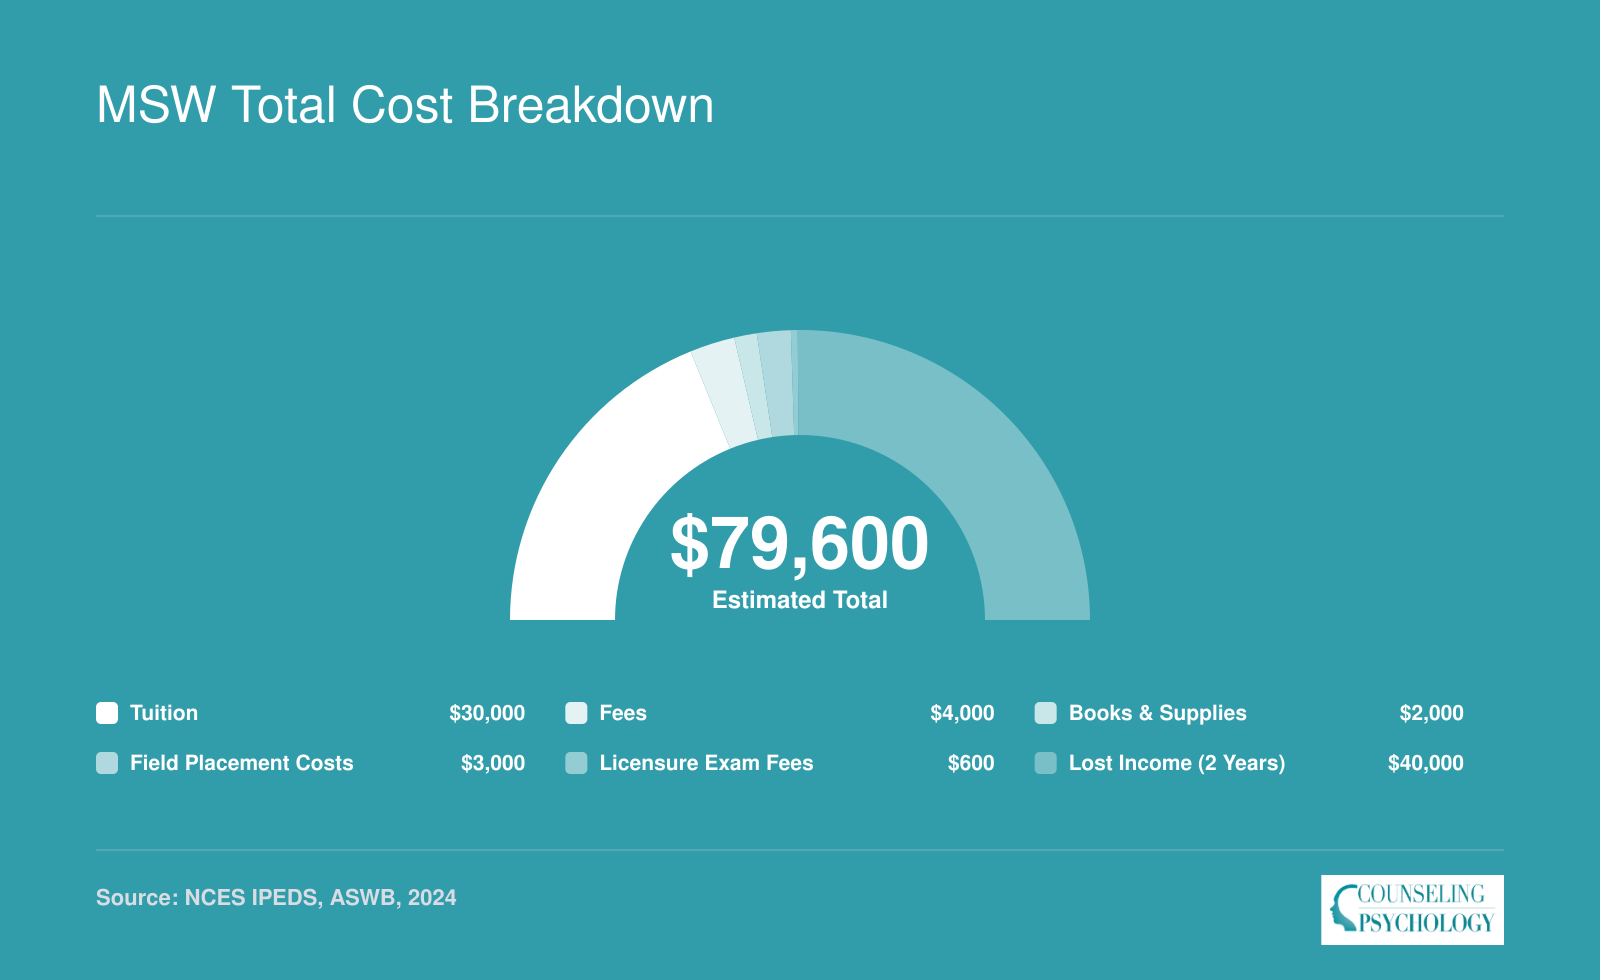Click the 'Tuition' legend label

[164, 713]
